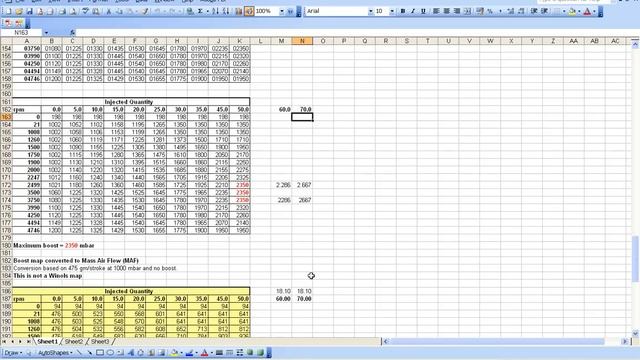Click horizontal scrollbar right arrow
Screen dimensions: 640x360
624,341
